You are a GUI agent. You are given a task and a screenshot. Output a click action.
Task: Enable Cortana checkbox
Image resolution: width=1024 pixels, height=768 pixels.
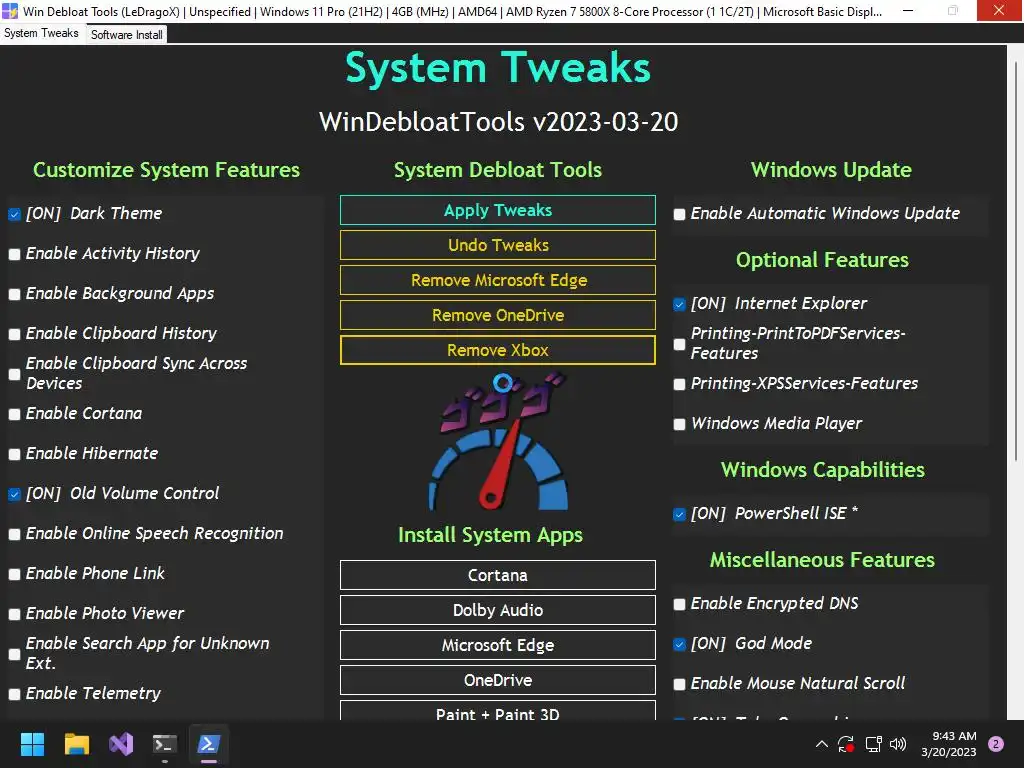[14, 414]
